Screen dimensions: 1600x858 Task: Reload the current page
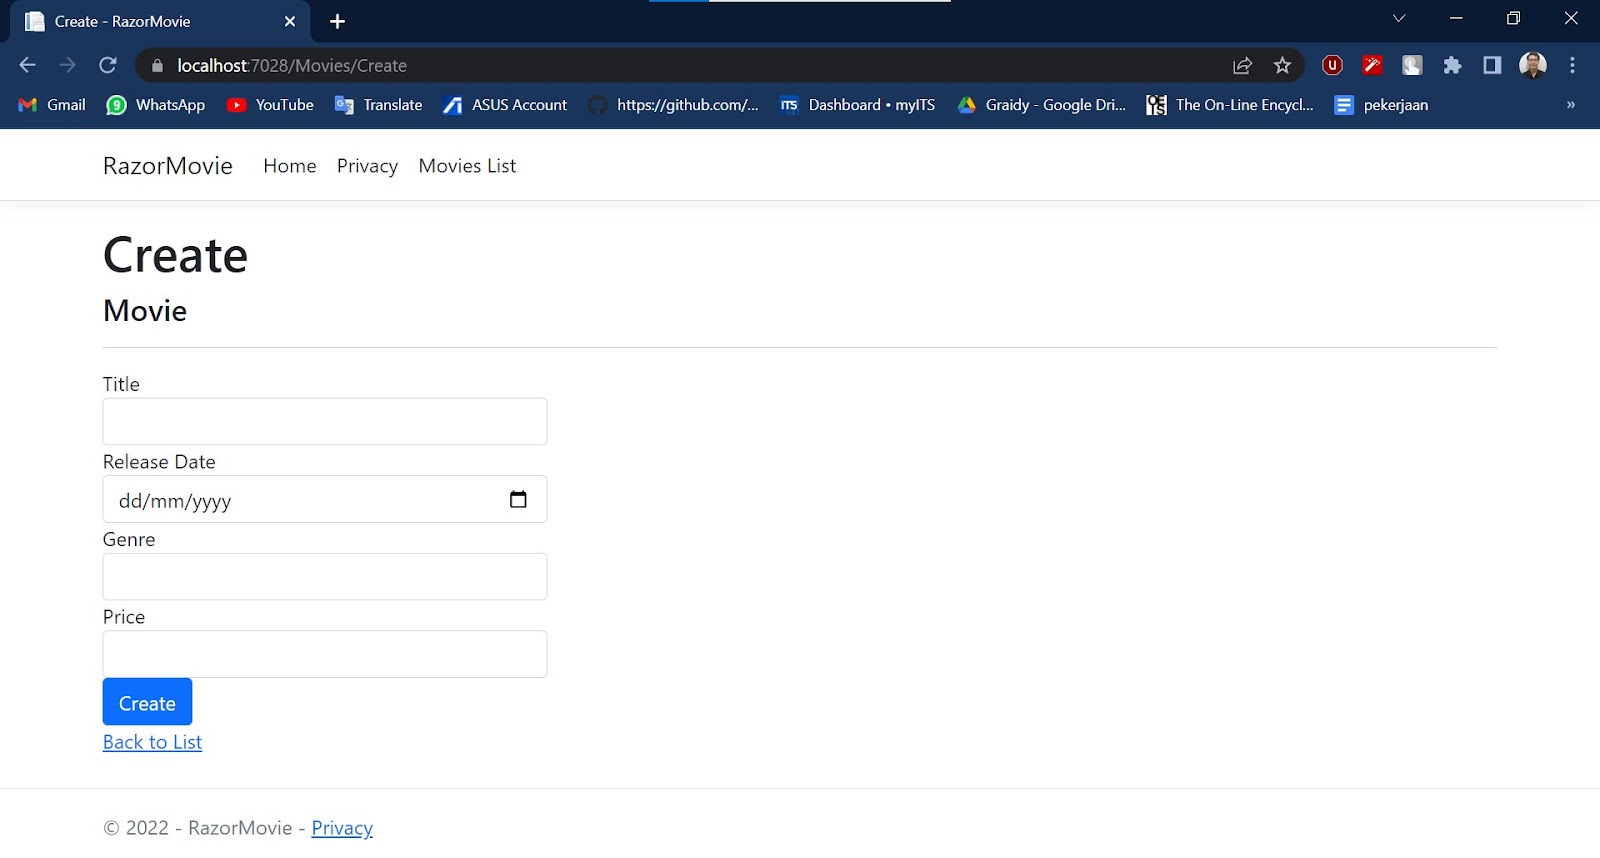tap(108, 65)
